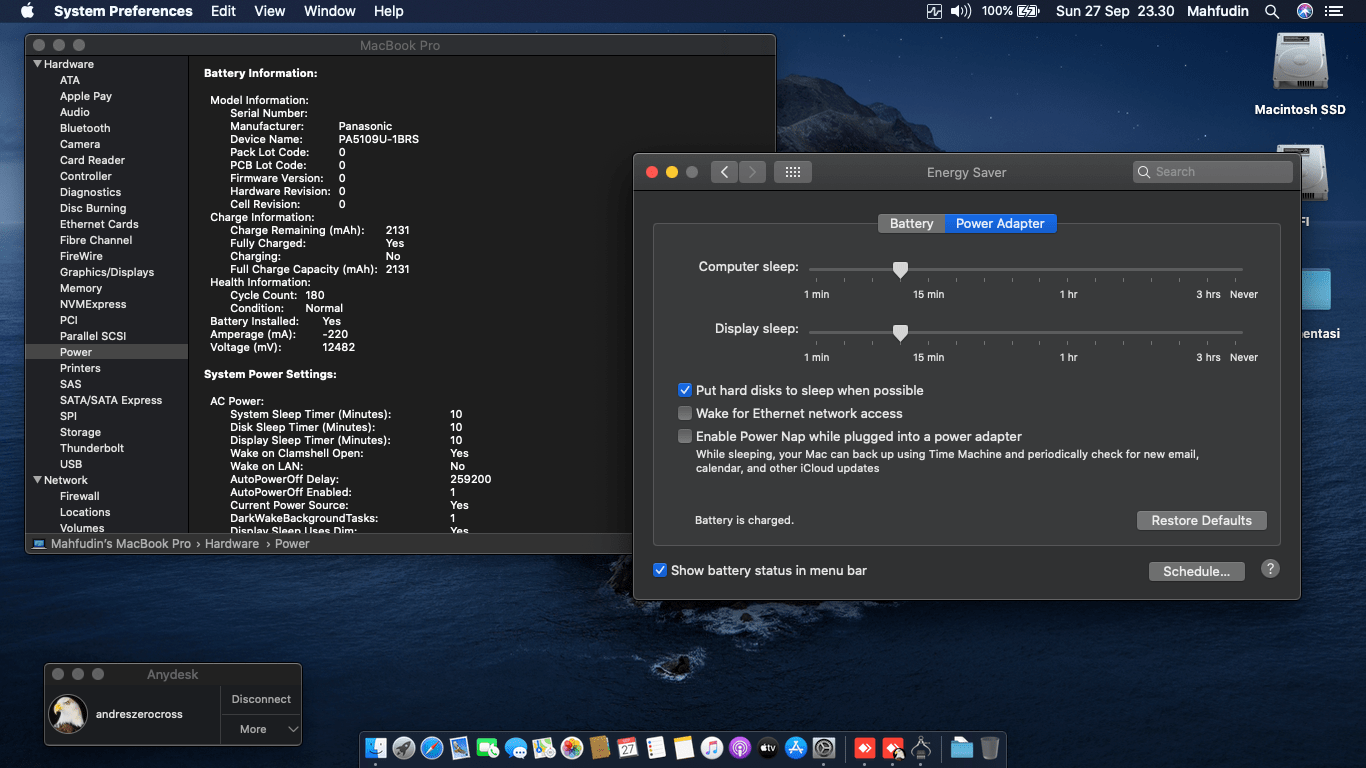Open AnyDesk More dropdown
Viewport: 1366px width, 768px height.
tap(260, 729)
